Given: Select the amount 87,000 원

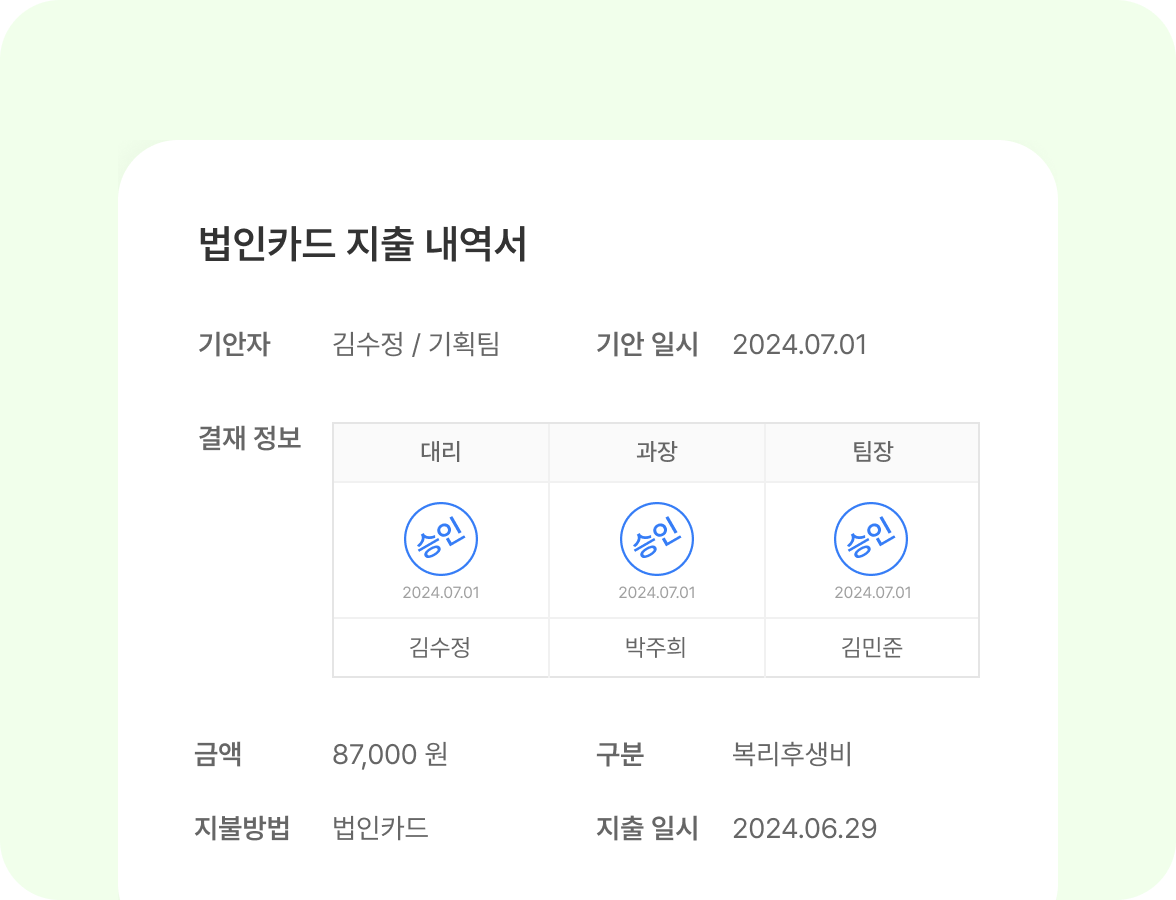Looking at the screenshot, I should [391, 756].
